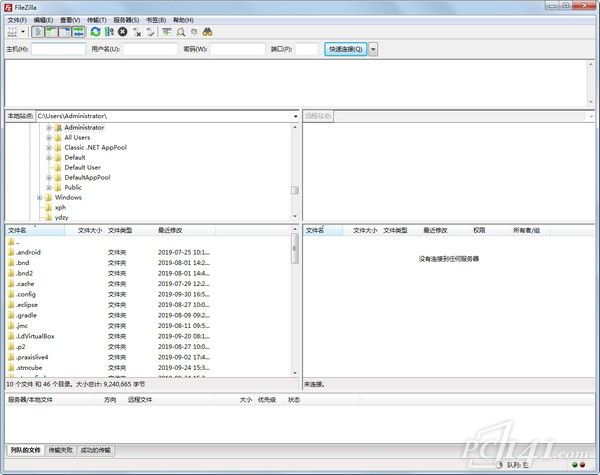Screen dimensions: 600x475
Task: Click the green activity indicator light
Action: [574, 465]
